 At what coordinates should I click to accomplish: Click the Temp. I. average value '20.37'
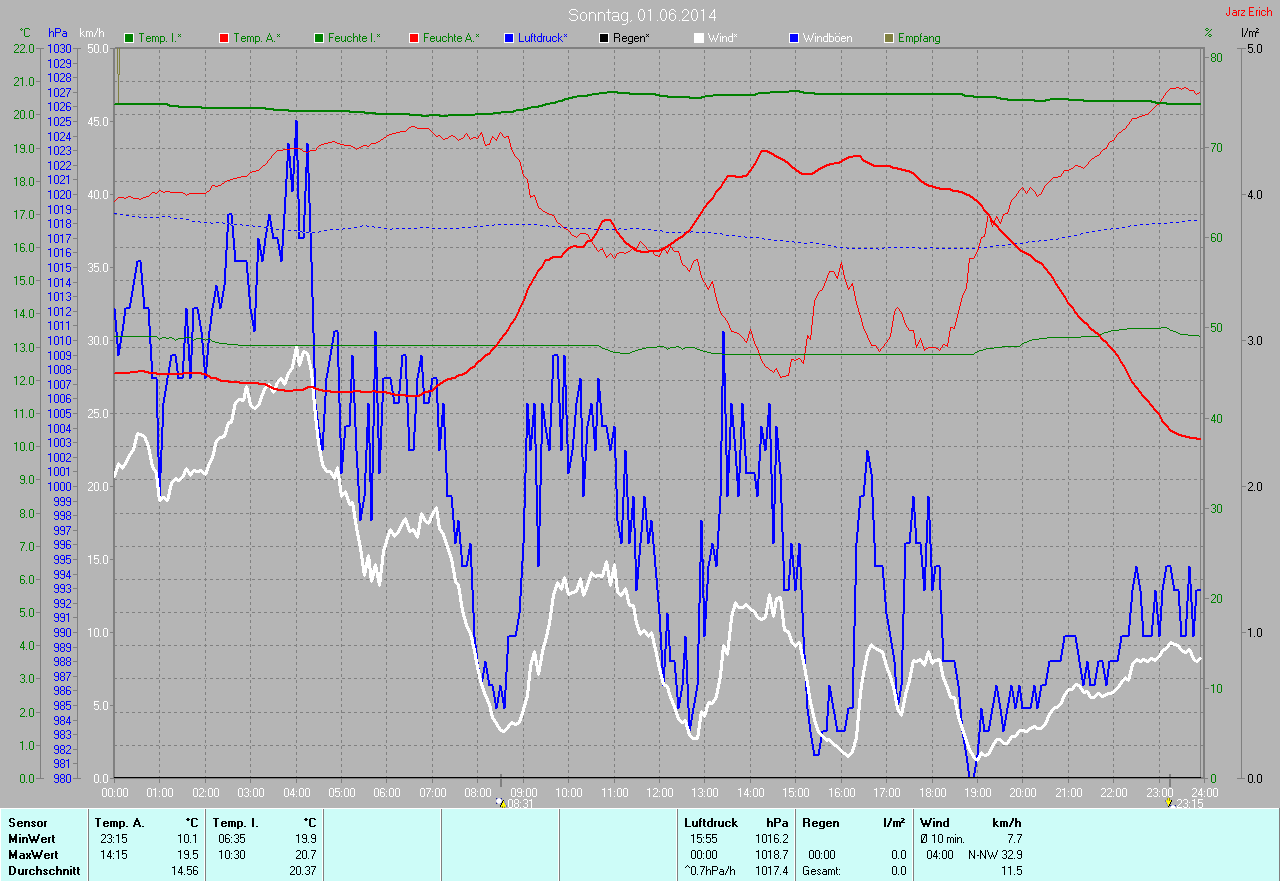point(302,871)
